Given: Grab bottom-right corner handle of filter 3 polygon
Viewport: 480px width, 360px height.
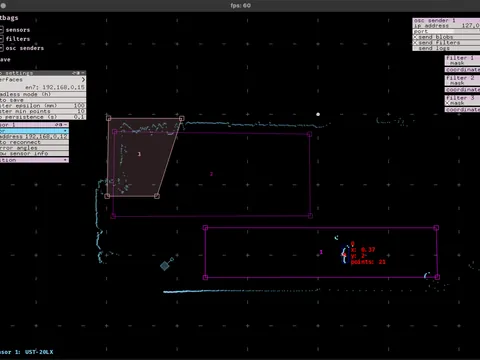Looking at the screenshot, I should [x=157, y=196].
